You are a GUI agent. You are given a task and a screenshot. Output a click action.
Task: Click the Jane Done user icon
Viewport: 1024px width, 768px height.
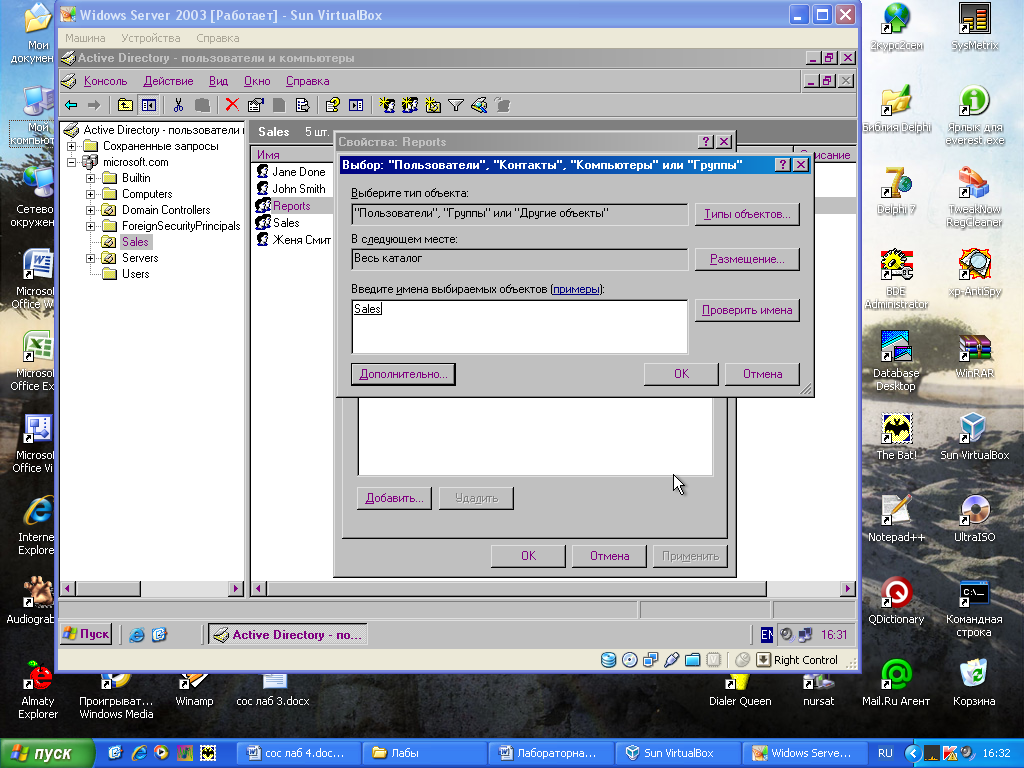pyautogui.click(x=263, y=172)
